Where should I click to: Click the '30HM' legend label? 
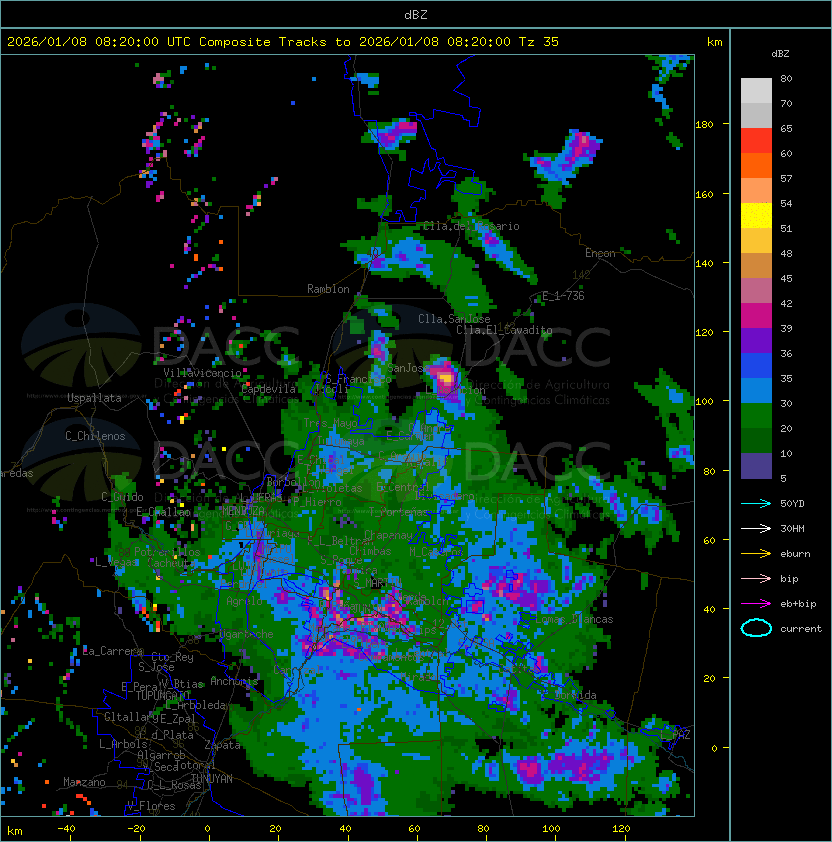click(792, 528)
